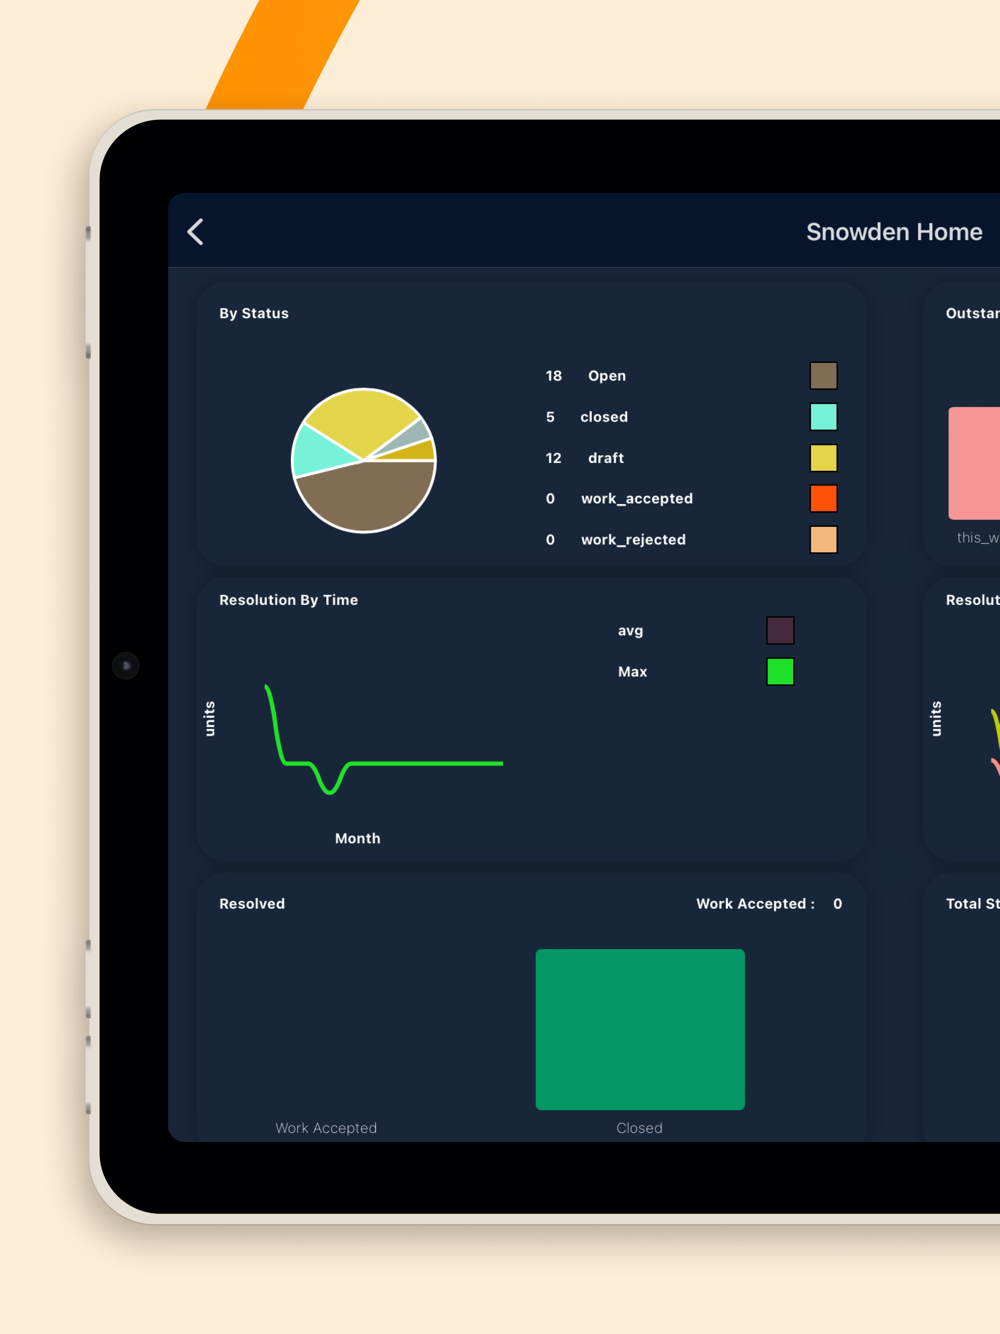Click the count 12 next to draft

coord(554,458)
